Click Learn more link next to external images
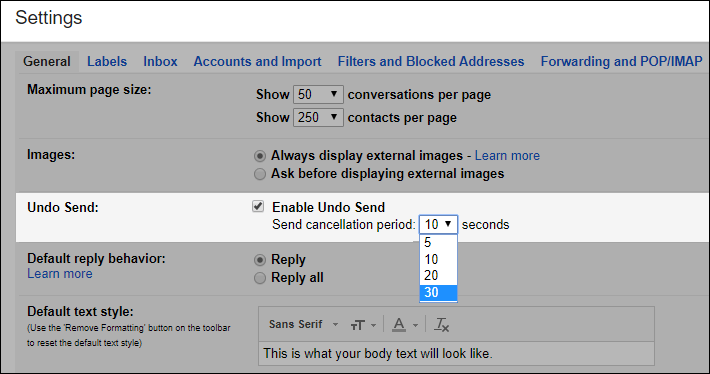Viewport: 710px width, 374px height. click(507, 156)
